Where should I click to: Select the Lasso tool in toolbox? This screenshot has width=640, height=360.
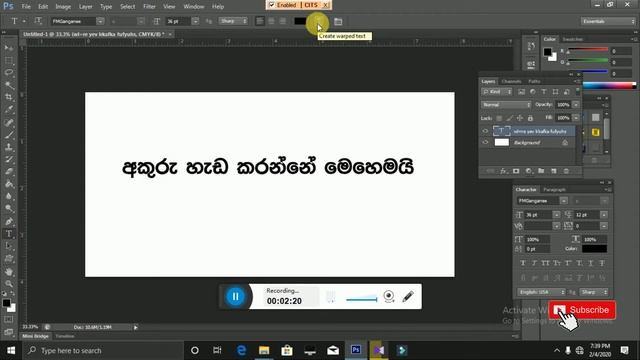pos(9,73)
